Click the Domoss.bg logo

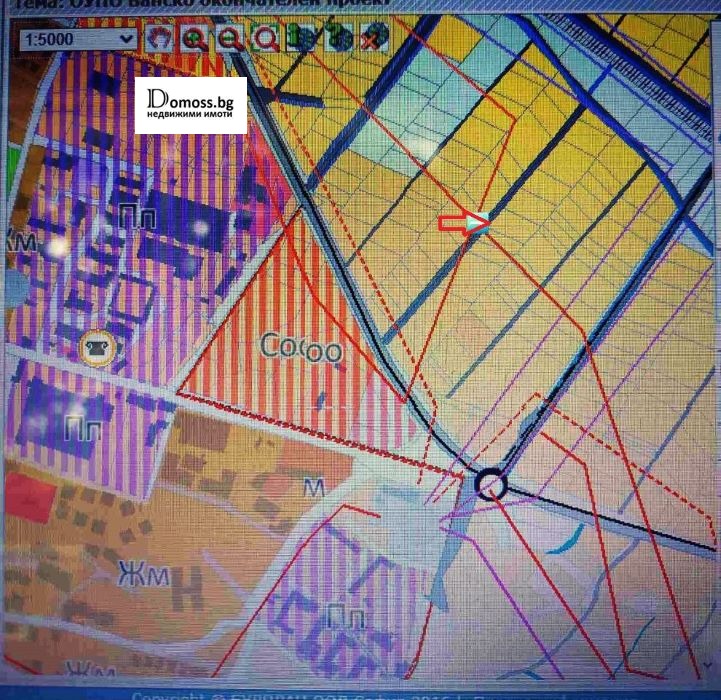(191, 105)
